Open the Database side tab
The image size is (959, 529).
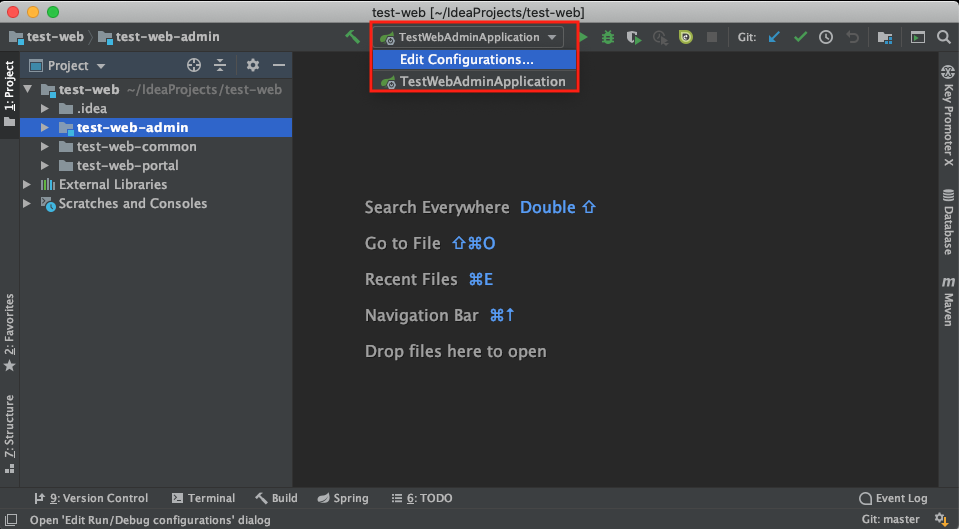point(948,221)
